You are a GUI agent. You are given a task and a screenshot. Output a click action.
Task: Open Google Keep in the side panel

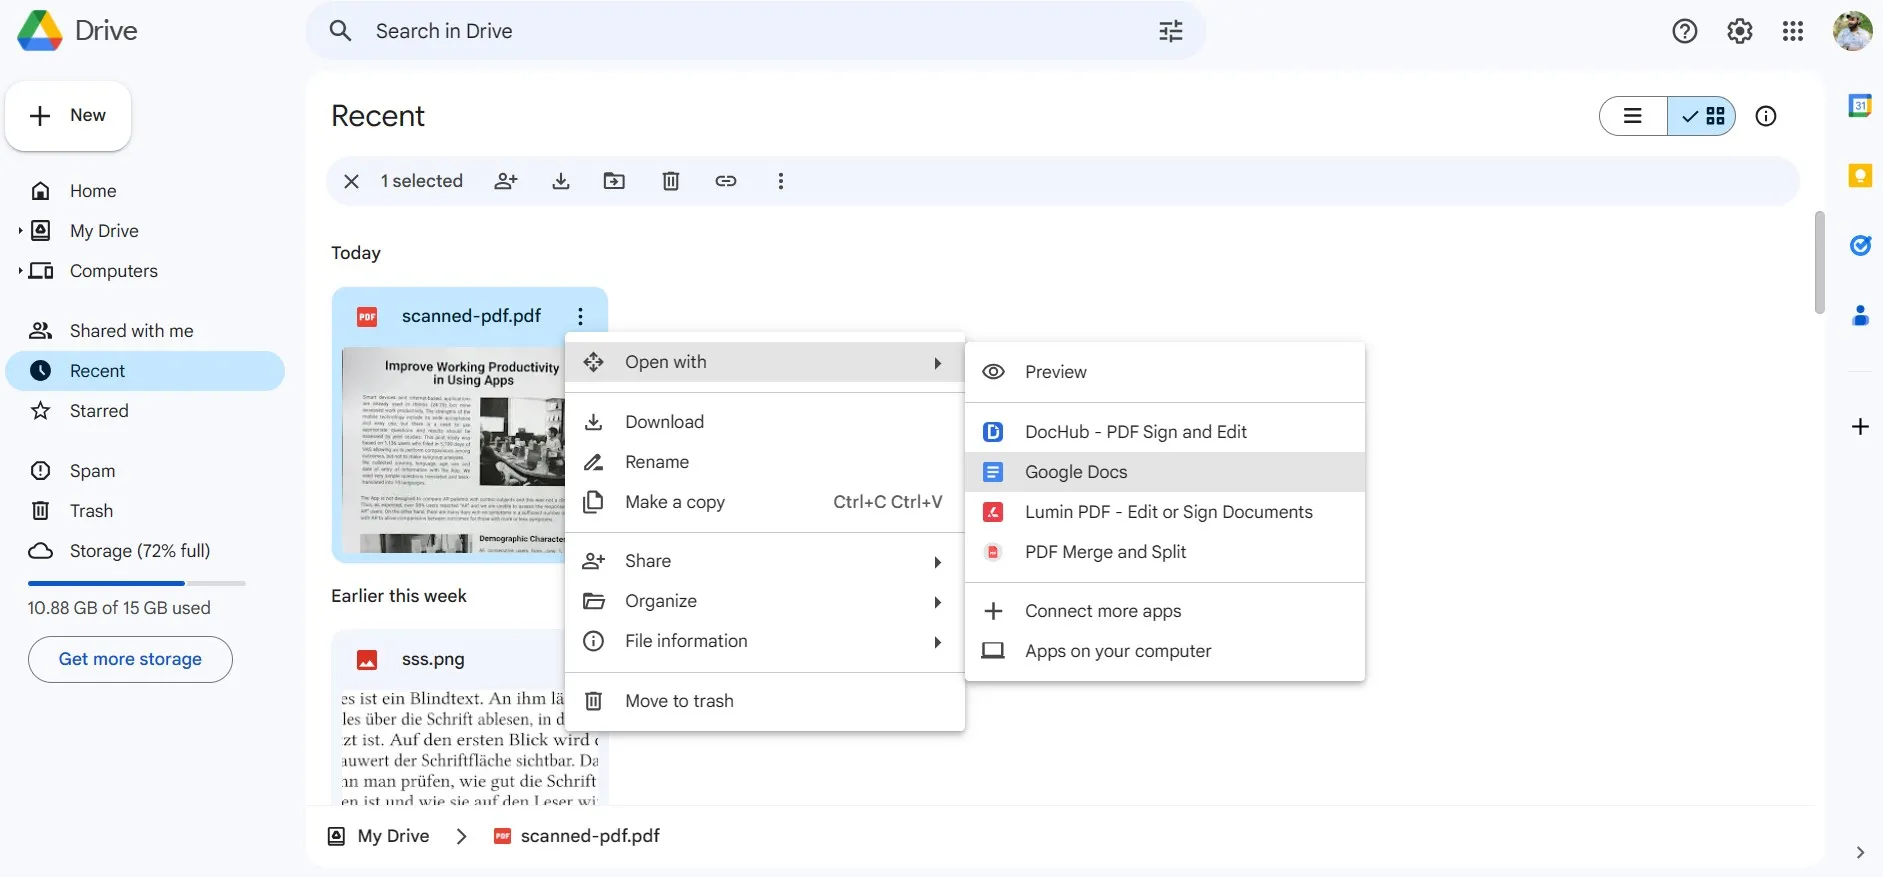[x=1860, y=176]
